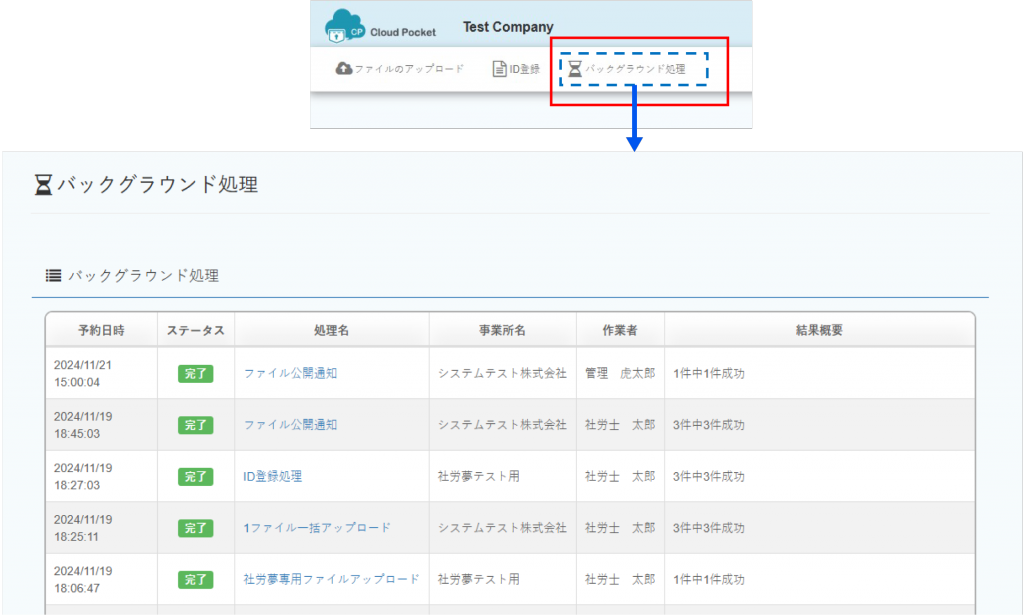The width and height of the screenshot is (1024, 615).
Task: Click 3件中3件成功 in the 18:45:03 row
Action: pos(709,425)
